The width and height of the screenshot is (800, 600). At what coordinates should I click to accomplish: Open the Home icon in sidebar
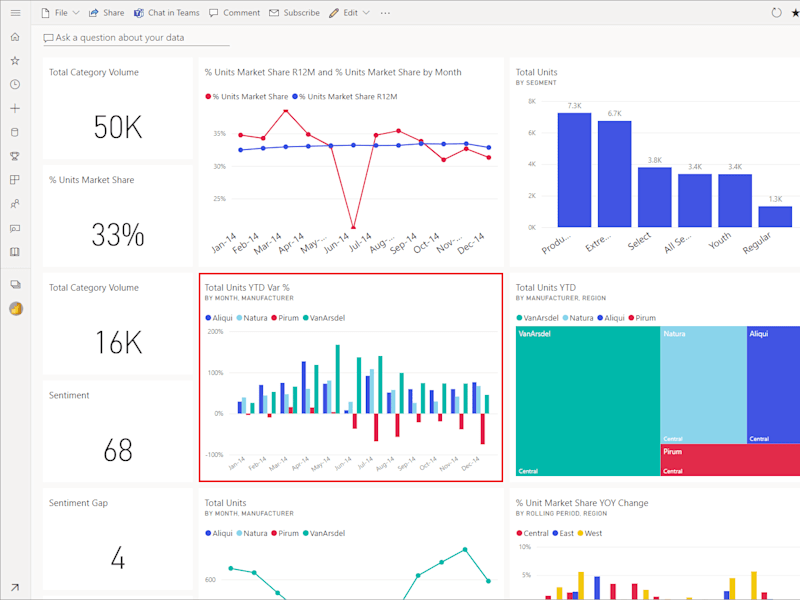coord(15,37)
